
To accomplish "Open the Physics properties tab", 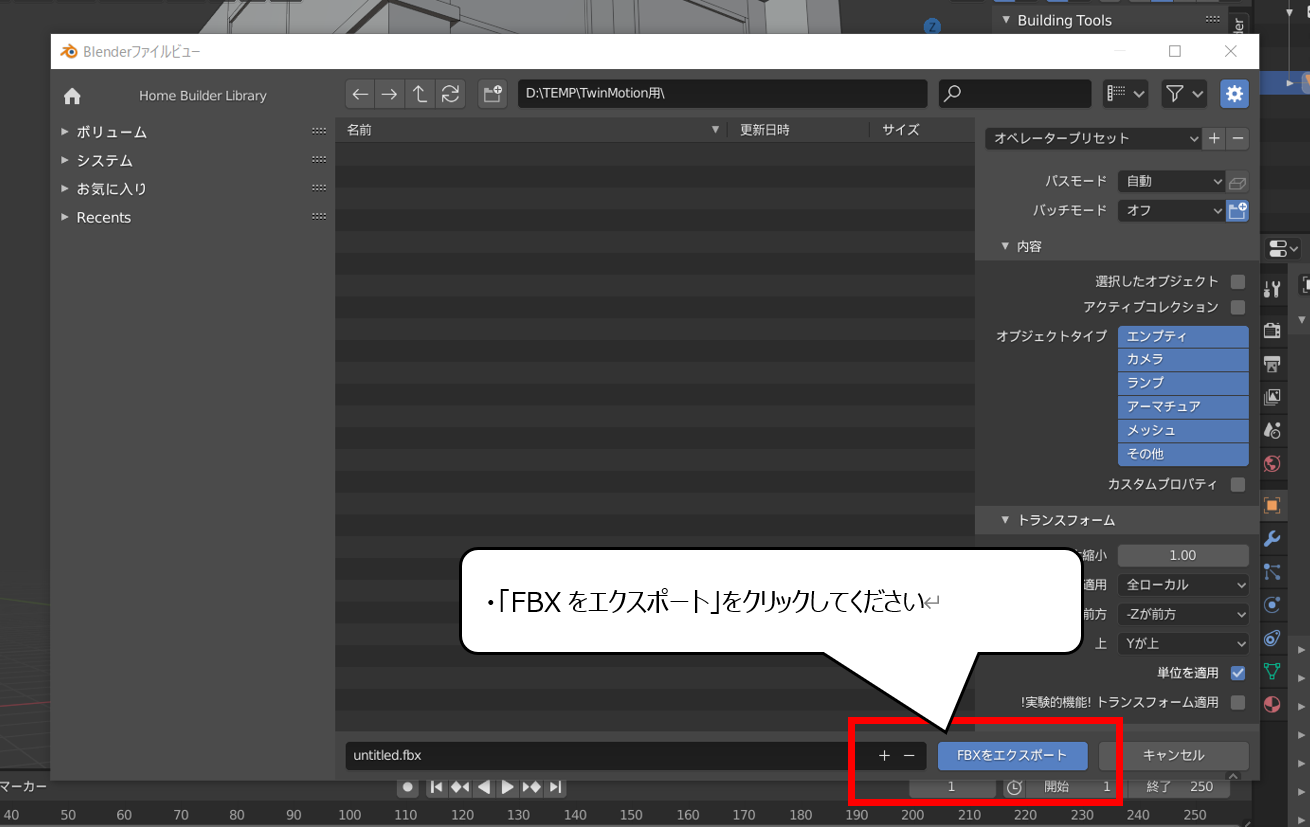I will (1272, 605).
